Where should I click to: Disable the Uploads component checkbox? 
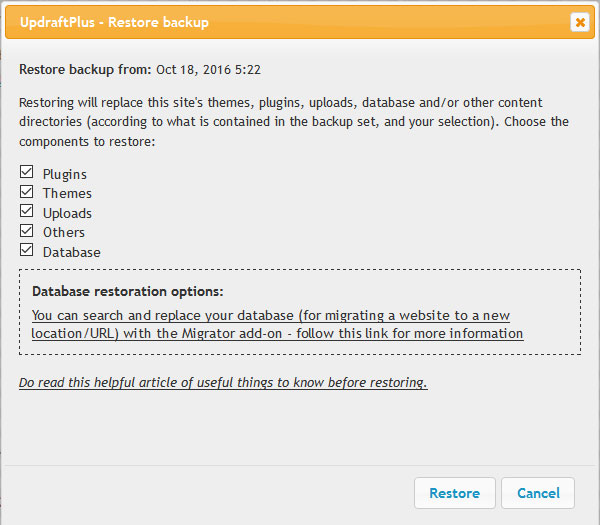click(26, 212)
